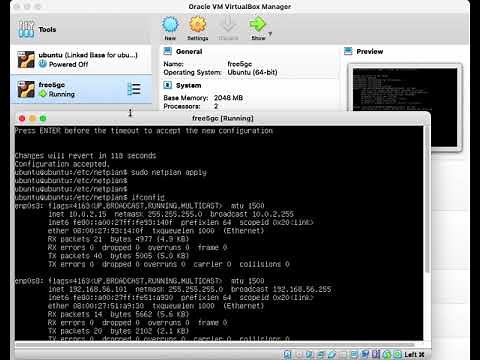Screen dimensions: 480x360
Task: Click the Name value 'free5gc' in General
Action: (240, 64)
